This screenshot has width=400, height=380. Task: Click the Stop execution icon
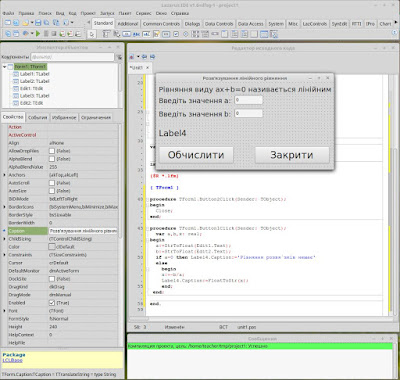tap(54, 34)
